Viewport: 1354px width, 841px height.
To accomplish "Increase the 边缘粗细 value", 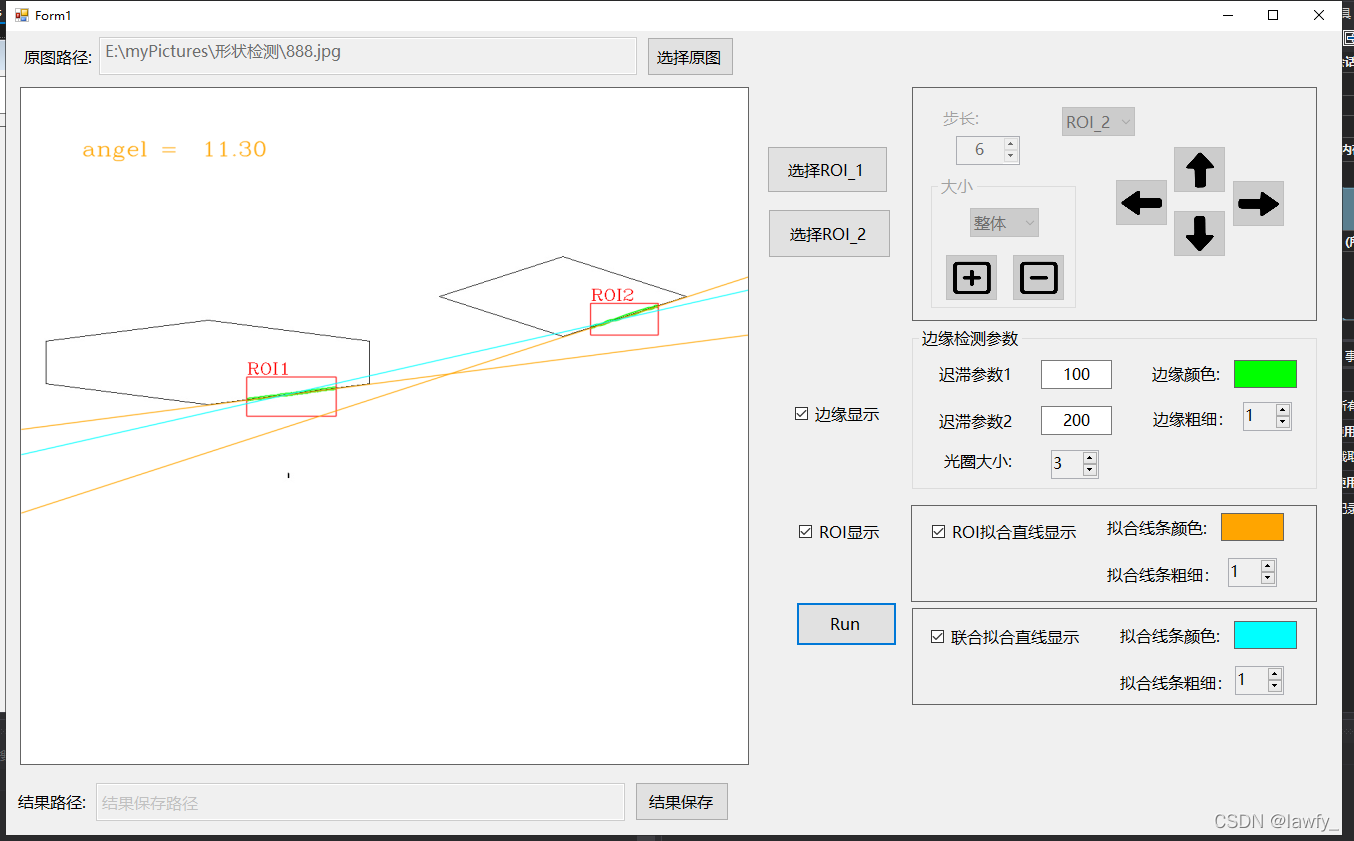I will tap(1283, 410).
